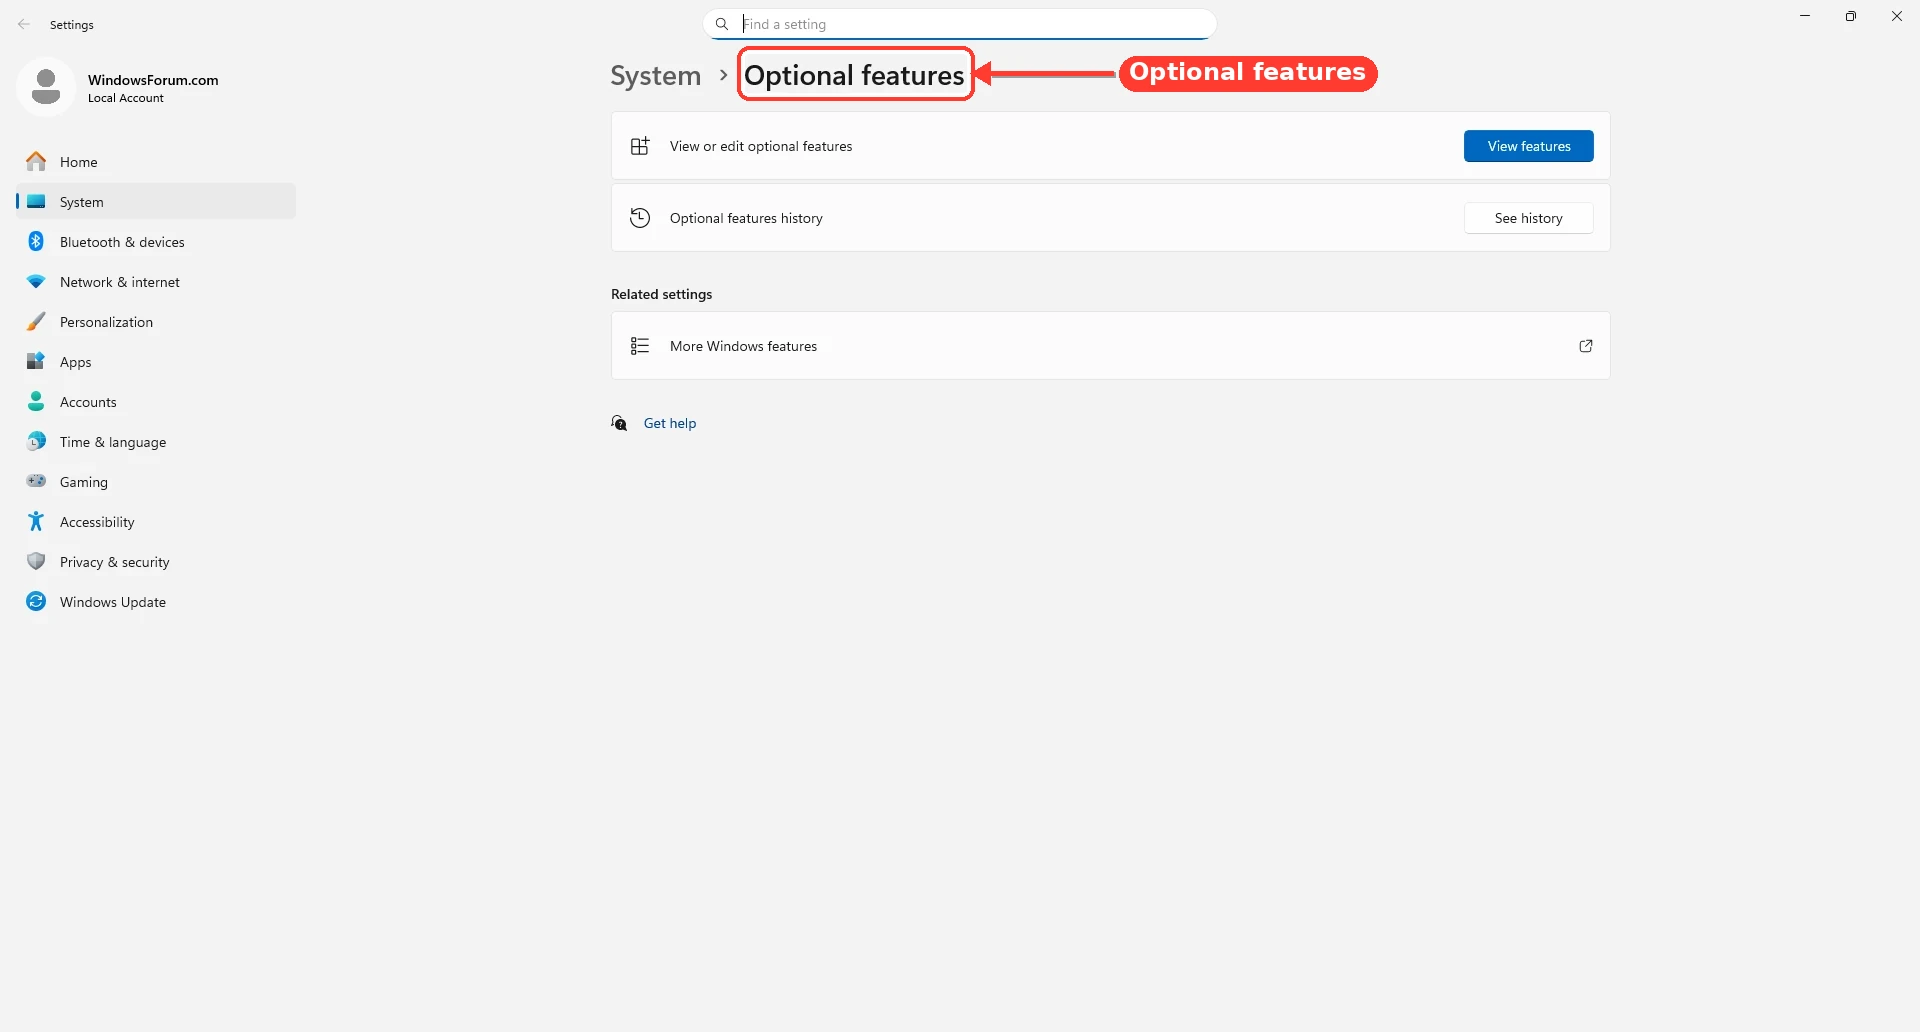Select Bluetooth & devices menu item
This screenshot has height=1032, width=1920.
coord(156,241)
